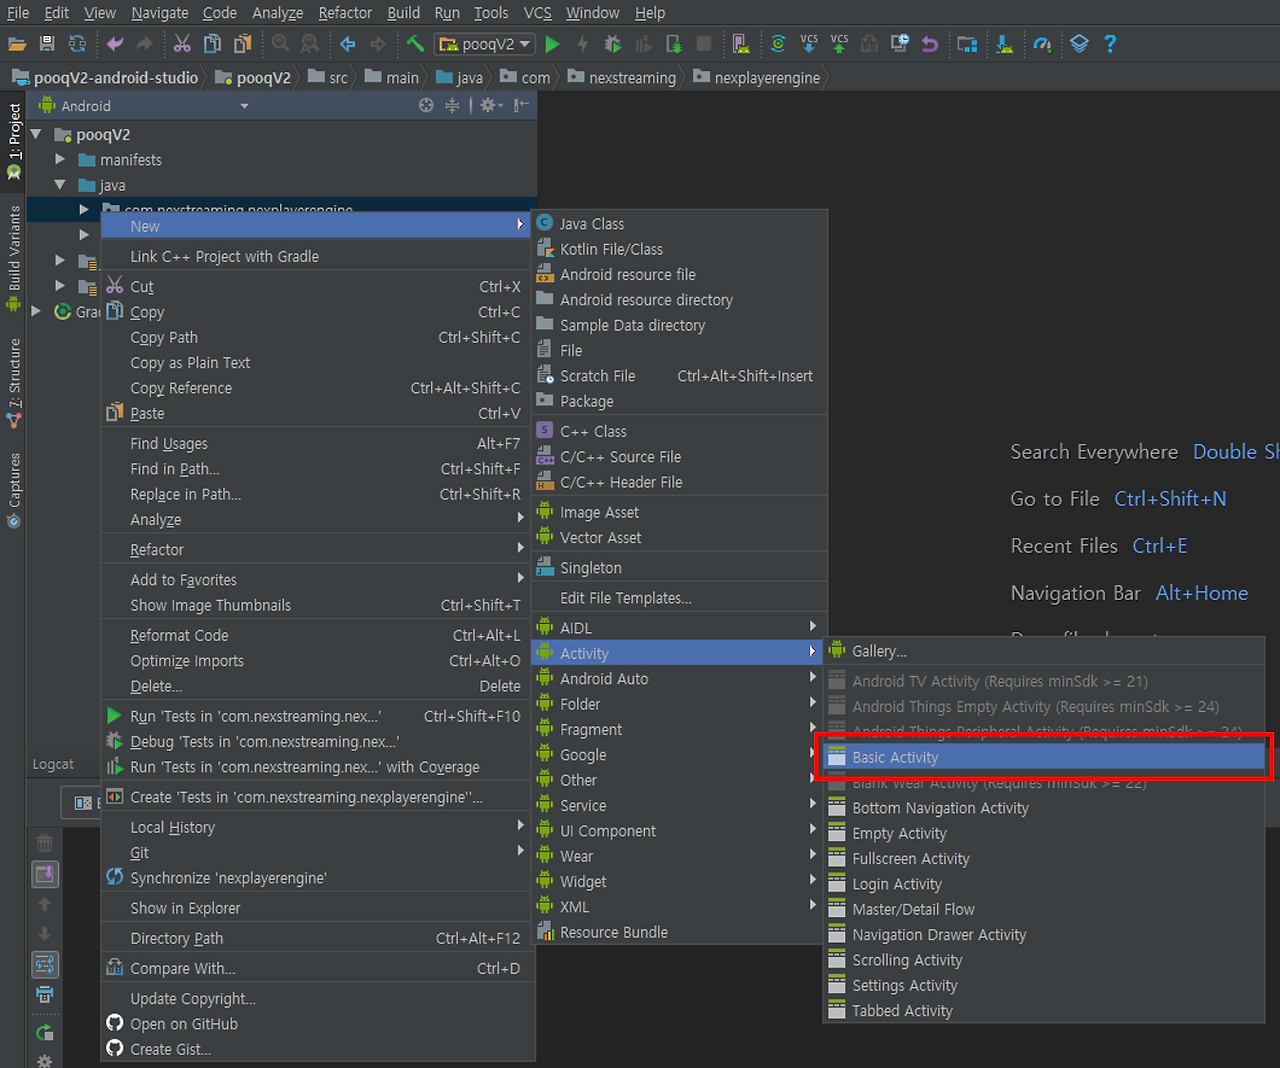1280x1068 pixels.
Task: Click the VCS Update Project icon
Action: 808,44
